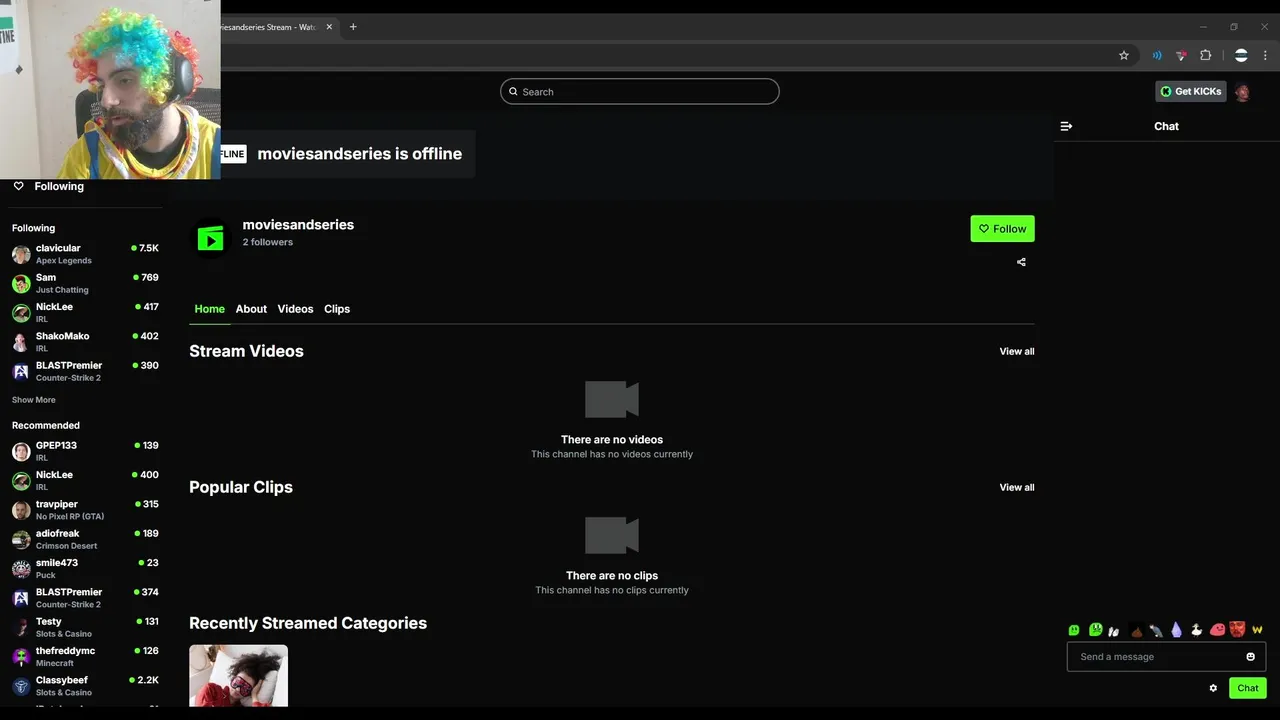Switch to the Videos tab

[x=295, y=309]
